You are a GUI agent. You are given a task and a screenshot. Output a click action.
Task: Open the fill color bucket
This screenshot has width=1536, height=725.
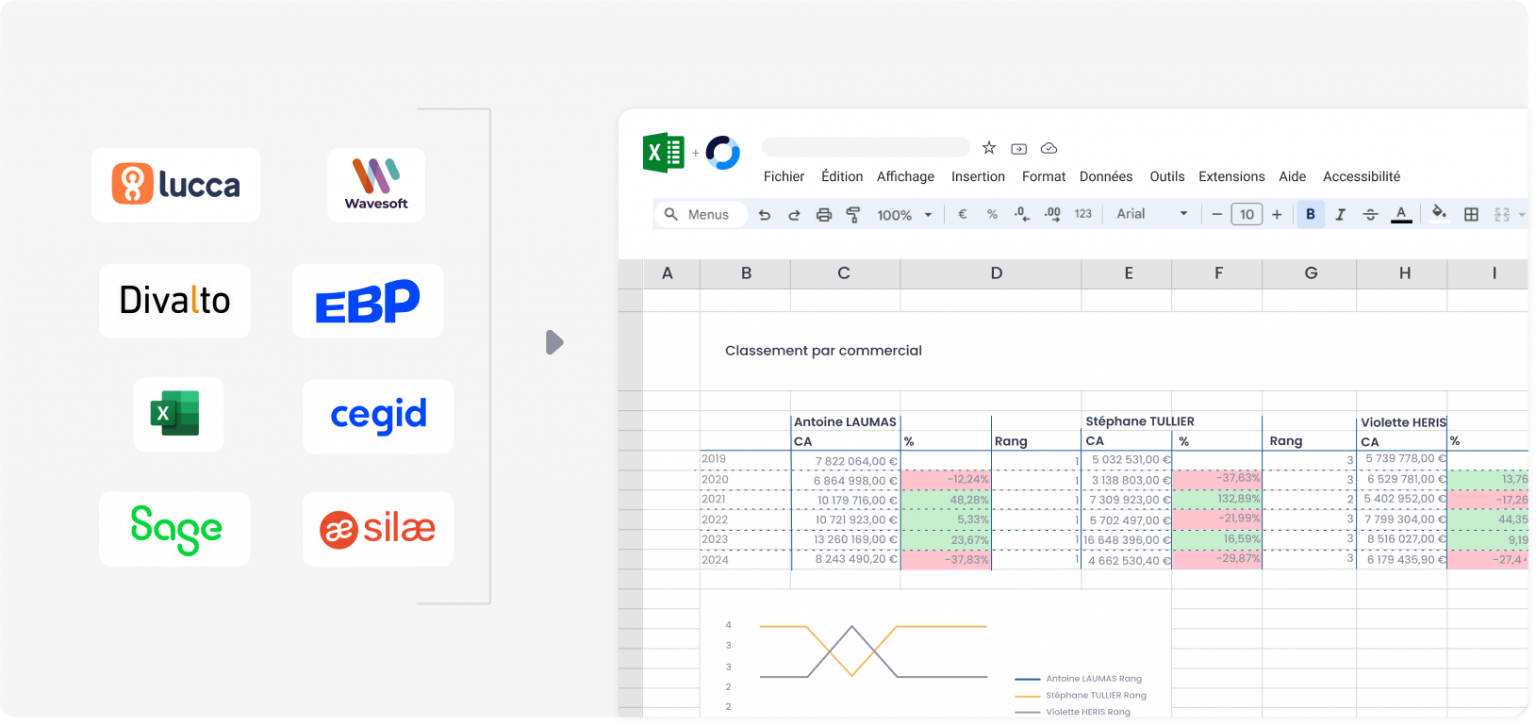click(1439, 213)
